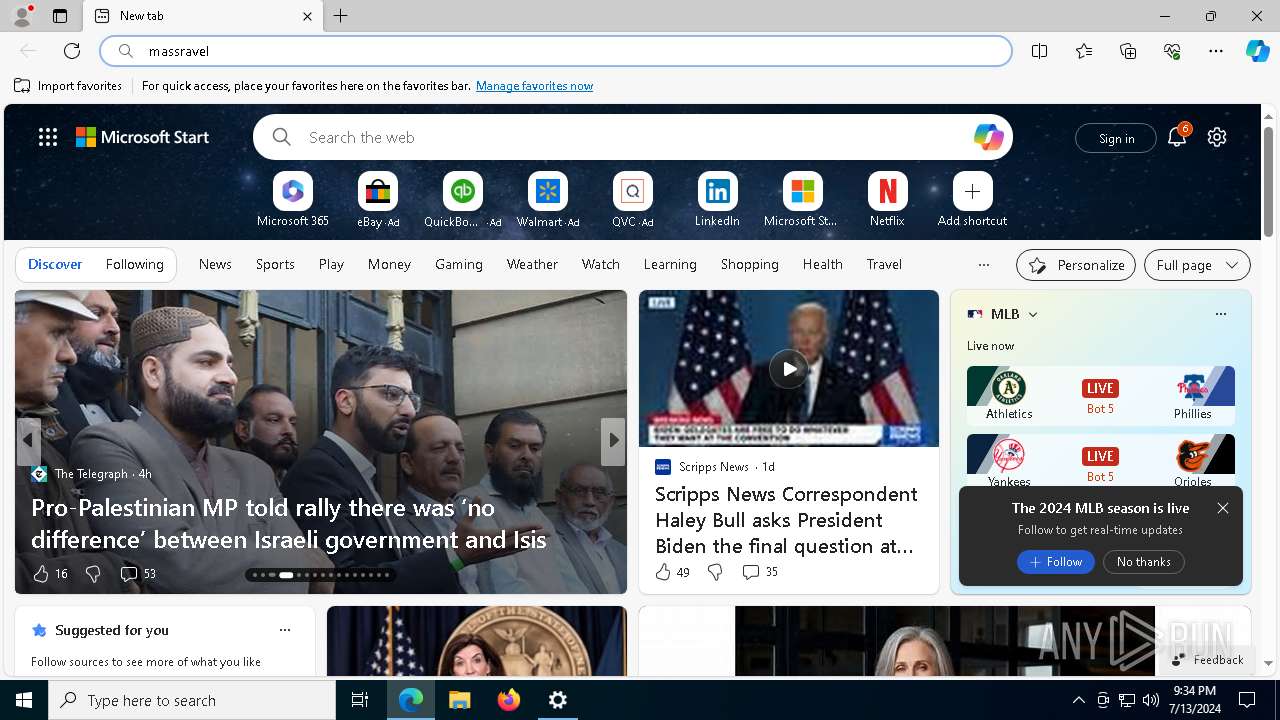Open the Windows Start menu
The image size is (1280, 720).
[24, 700]
